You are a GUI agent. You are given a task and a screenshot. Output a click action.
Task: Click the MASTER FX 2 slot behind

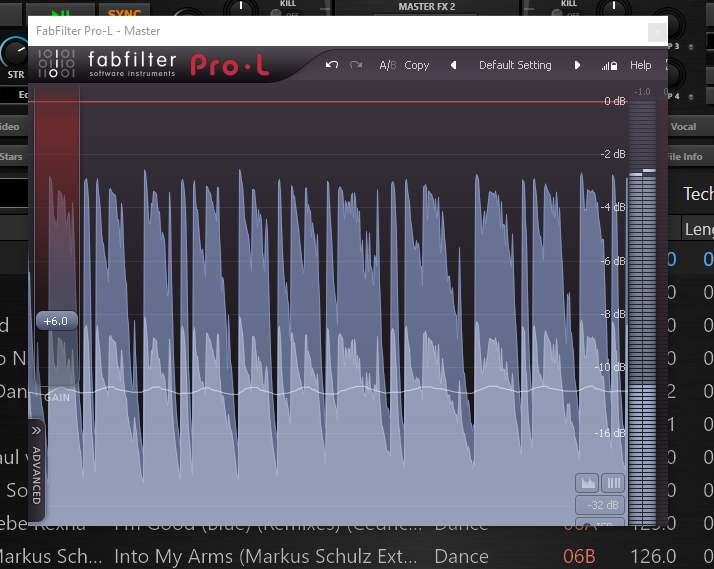point(427,7)
